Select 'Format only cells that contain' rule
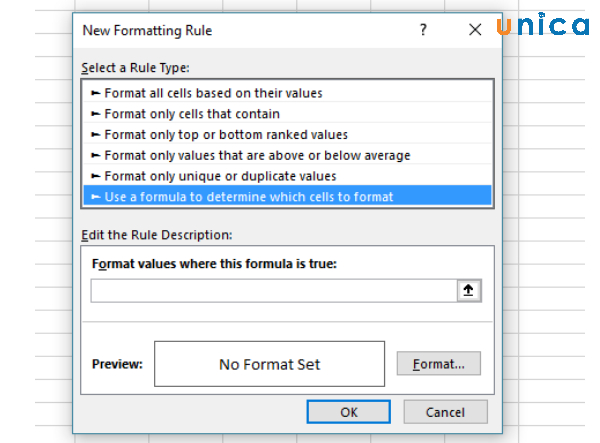 click(x=190, y=113)
